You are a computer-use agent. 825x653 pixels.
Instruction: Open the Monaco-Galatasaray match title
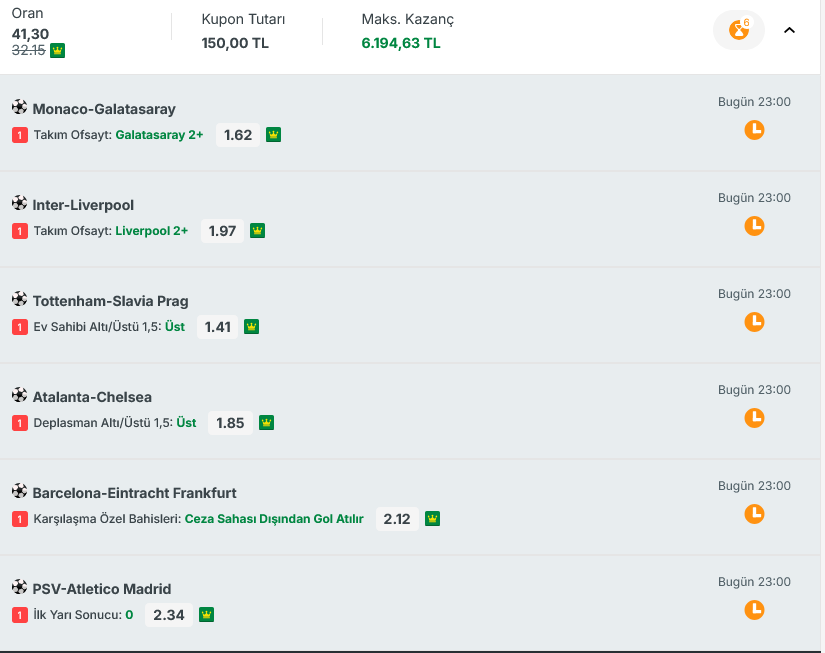coord(104,109)
